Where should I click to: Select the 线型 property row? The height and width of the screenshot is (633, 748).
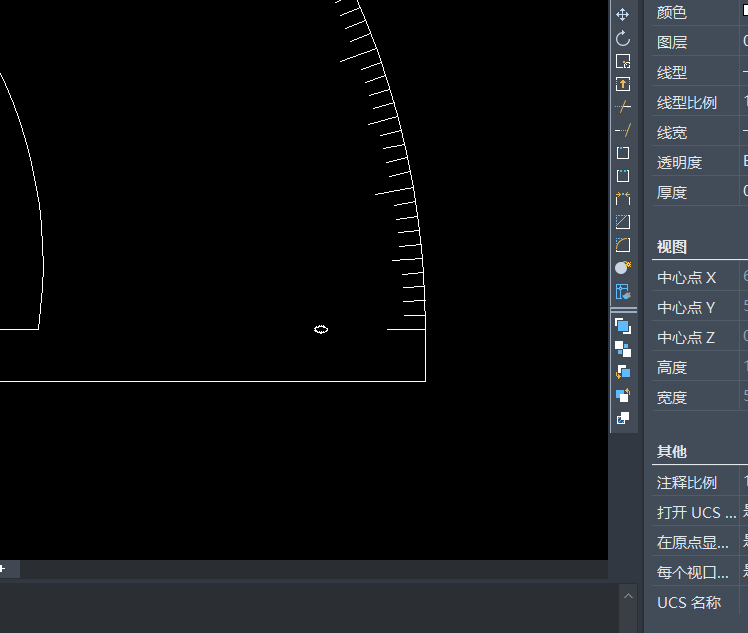click(x=700, y=73)
